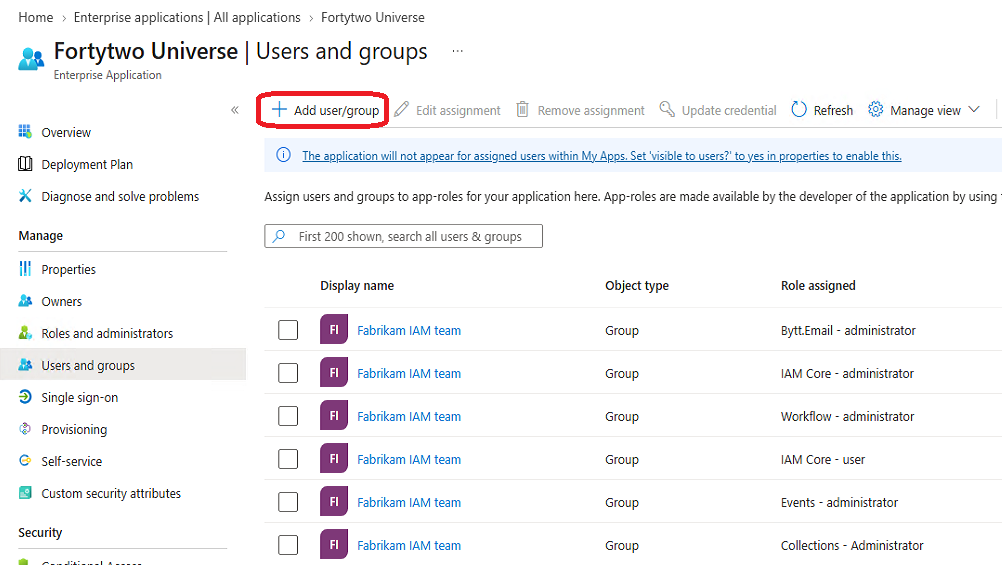Click the Provisioning icon in sidebar

(x=25, y=428)
